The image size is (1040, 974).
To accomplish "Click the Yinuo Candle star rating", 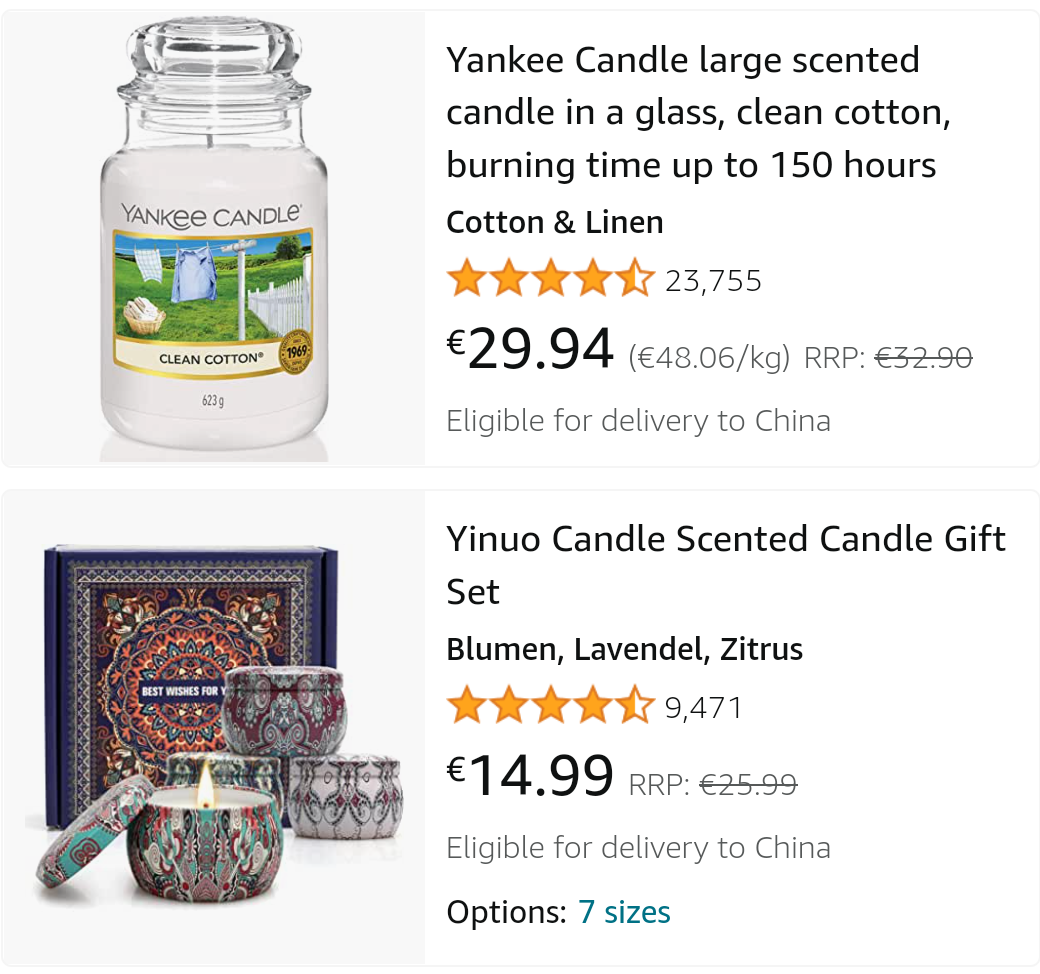I will click(550, 707).
